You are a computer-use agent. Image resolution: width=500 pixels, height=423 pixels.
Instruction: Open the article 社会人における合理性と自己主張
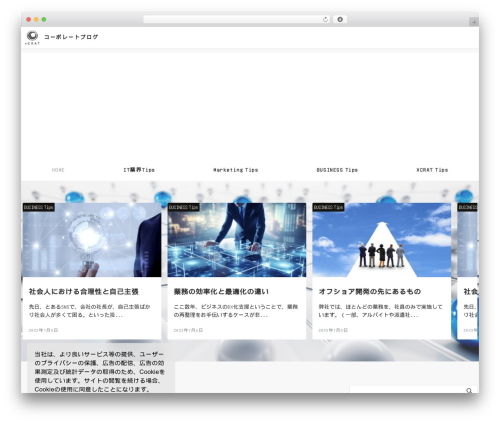(x=84, y=292)
